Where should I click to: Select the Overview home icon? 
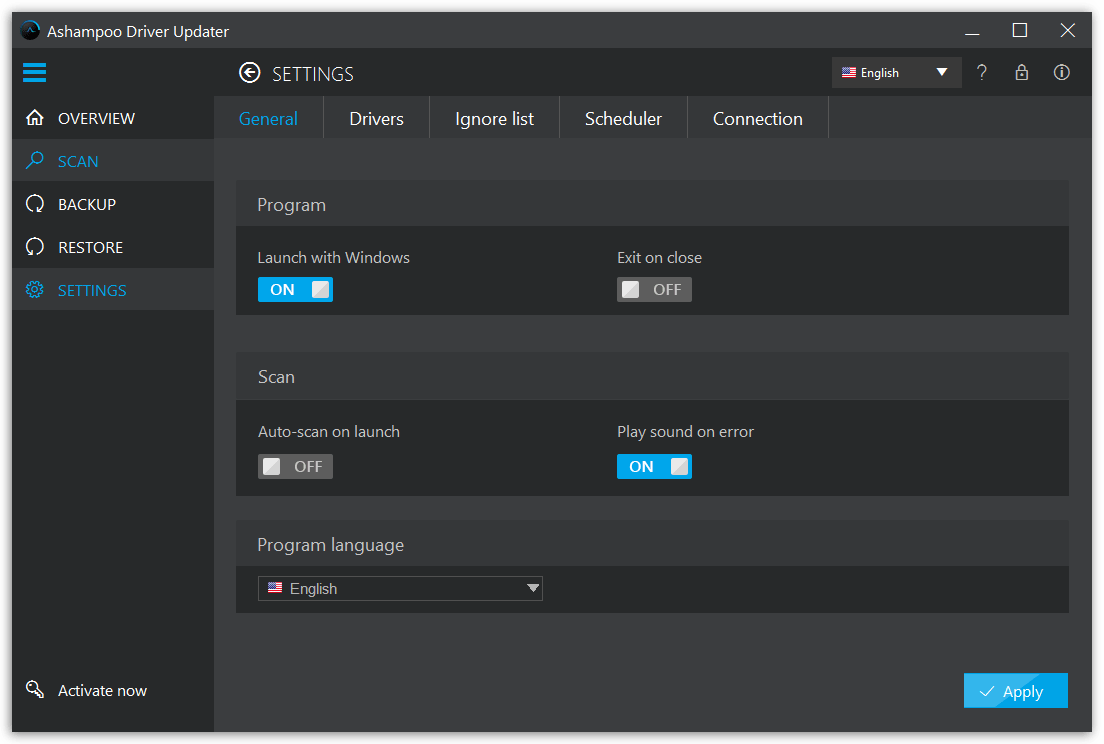34,117
